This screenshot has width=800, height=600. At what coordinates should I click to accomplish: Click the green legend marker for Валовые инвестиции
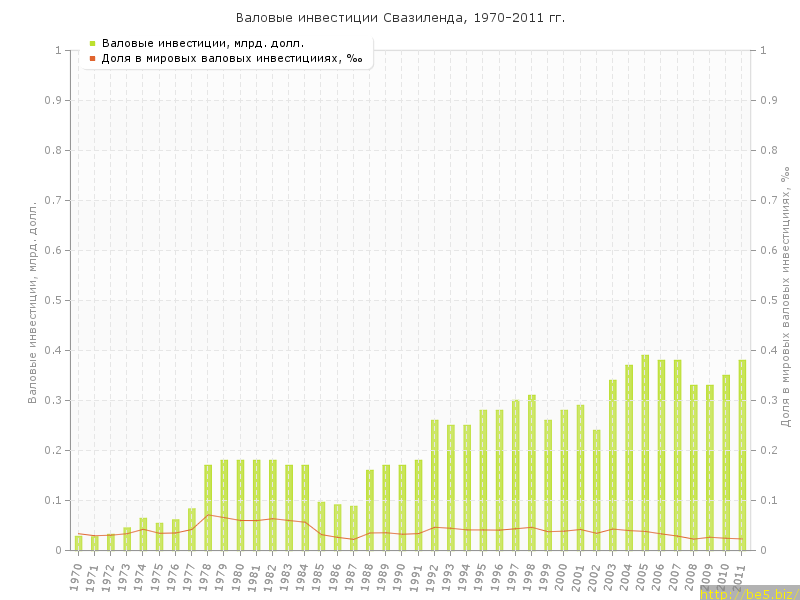click(x=92, y=43)
